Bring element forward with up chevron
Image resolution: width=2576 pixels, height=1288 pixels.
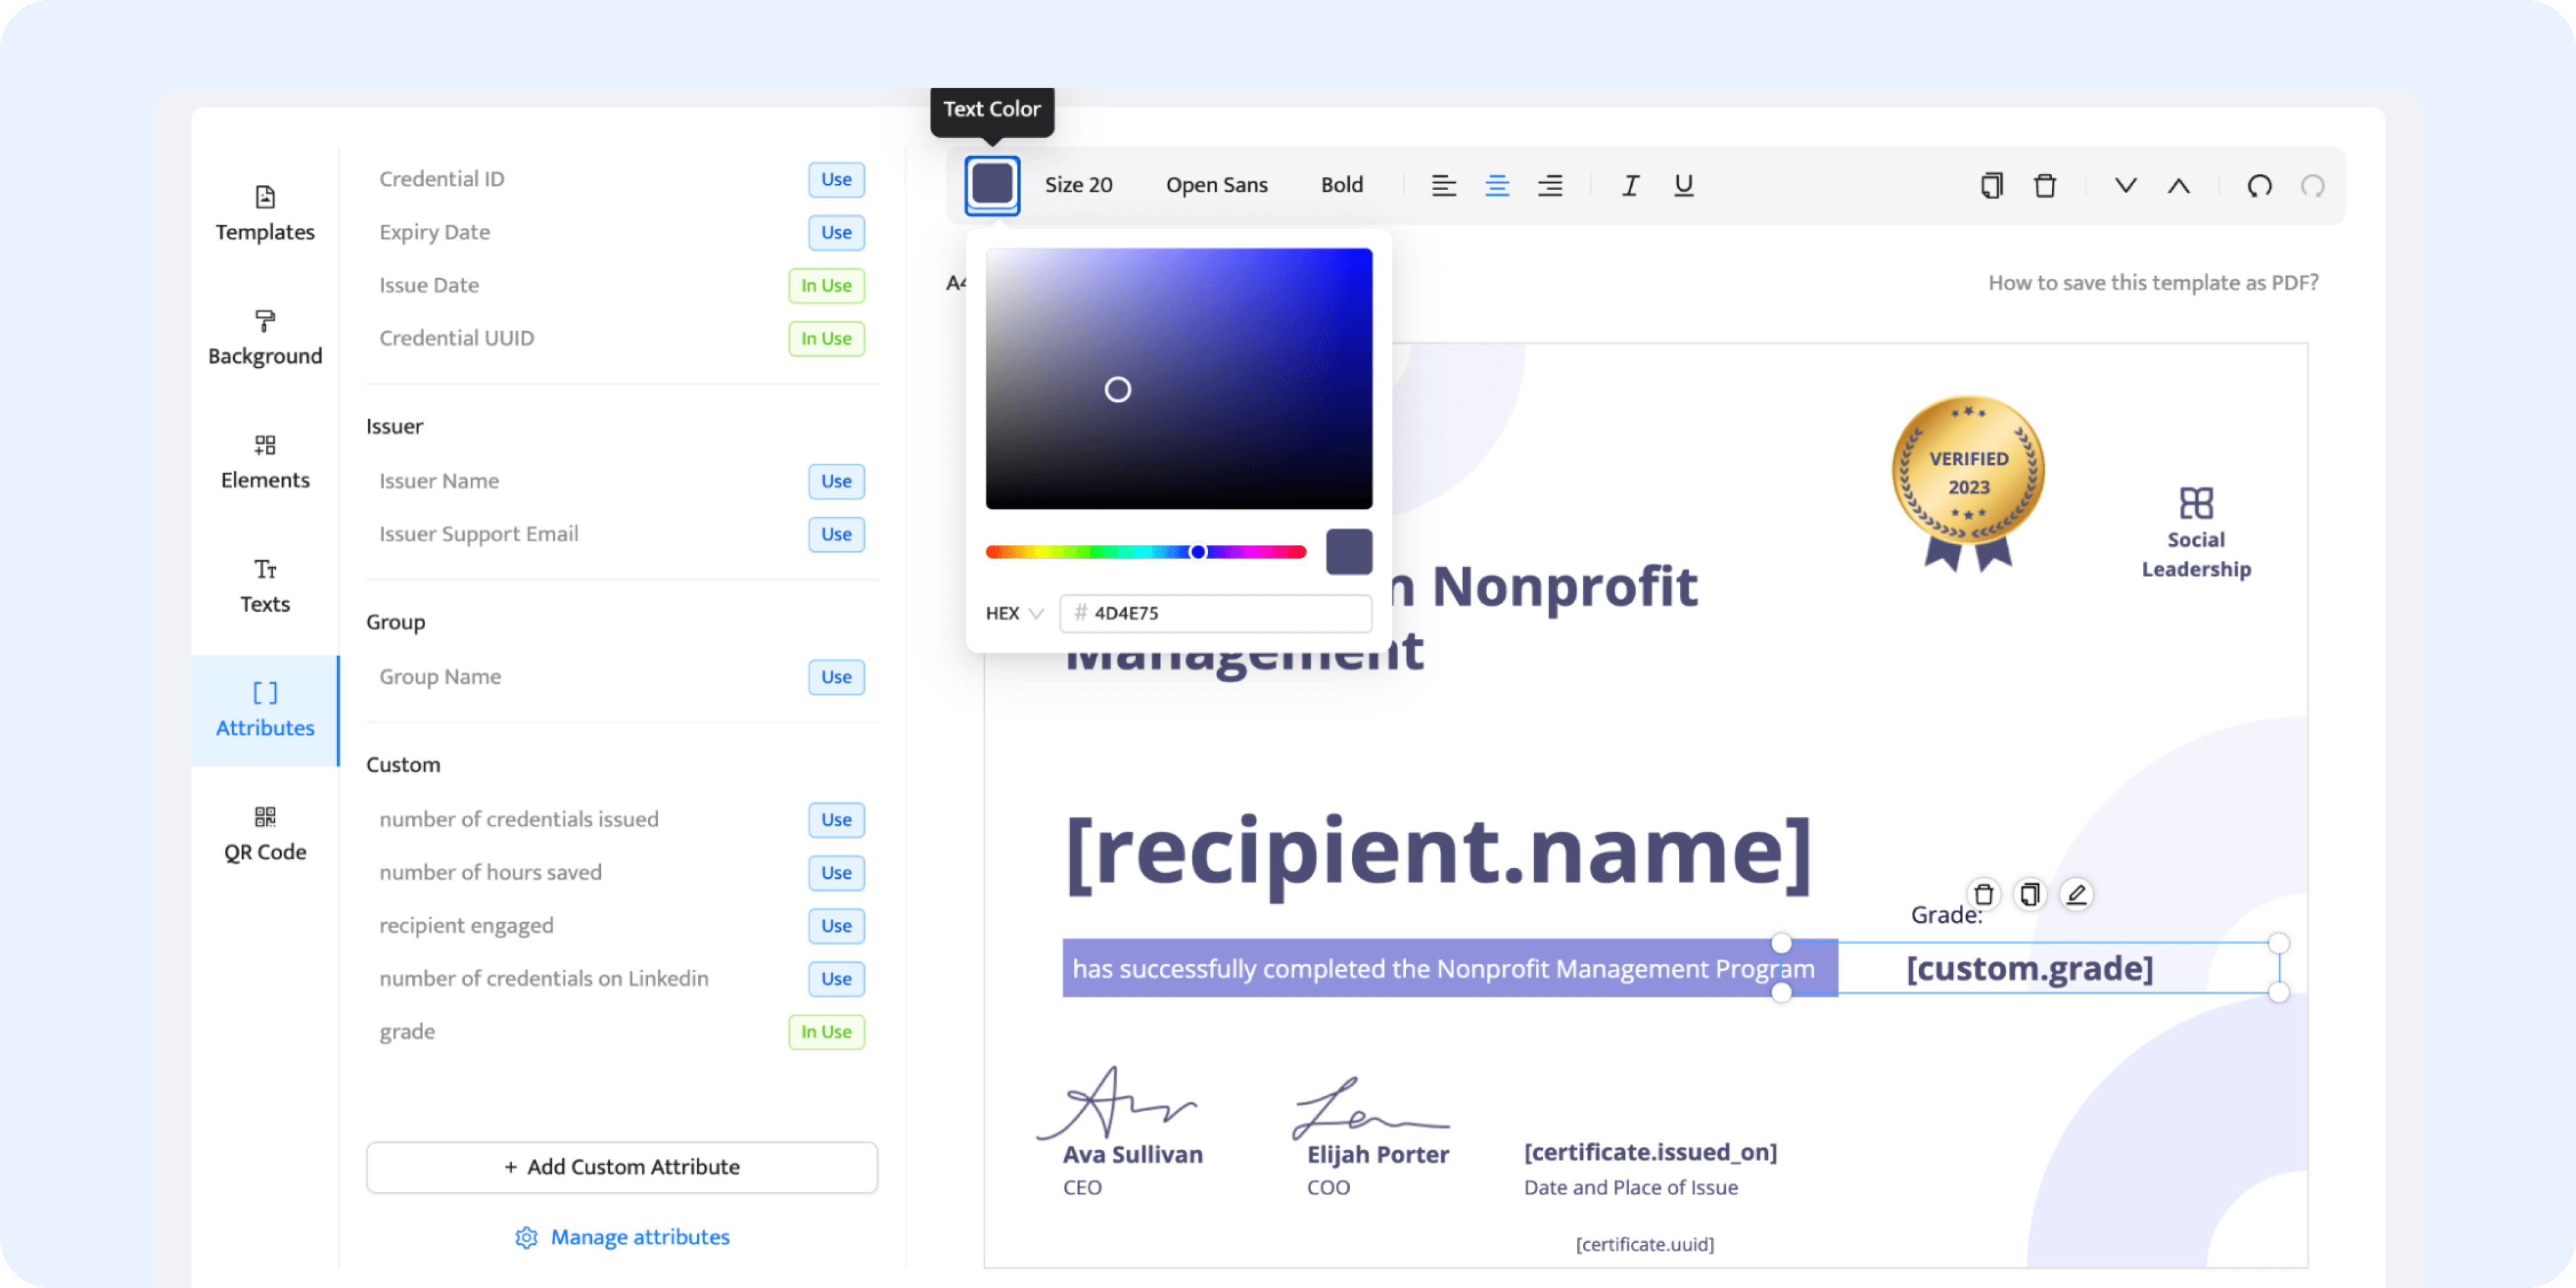[2178, 185]
